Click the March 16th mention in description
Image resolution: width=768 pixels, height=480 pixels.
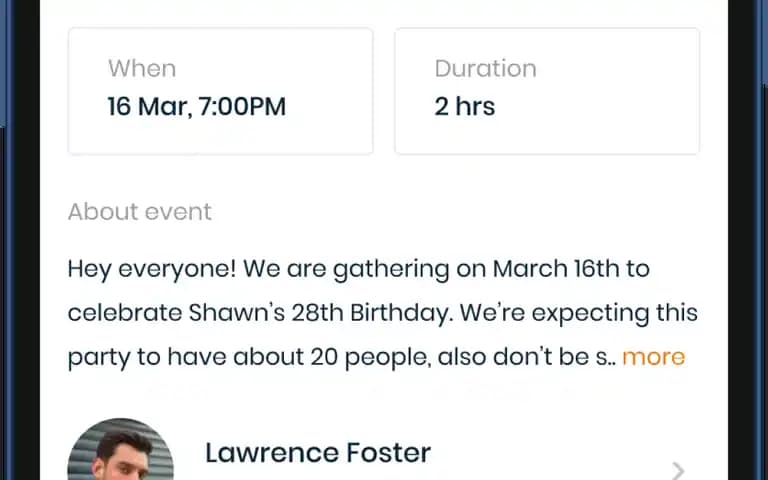[x=556, y=268]
